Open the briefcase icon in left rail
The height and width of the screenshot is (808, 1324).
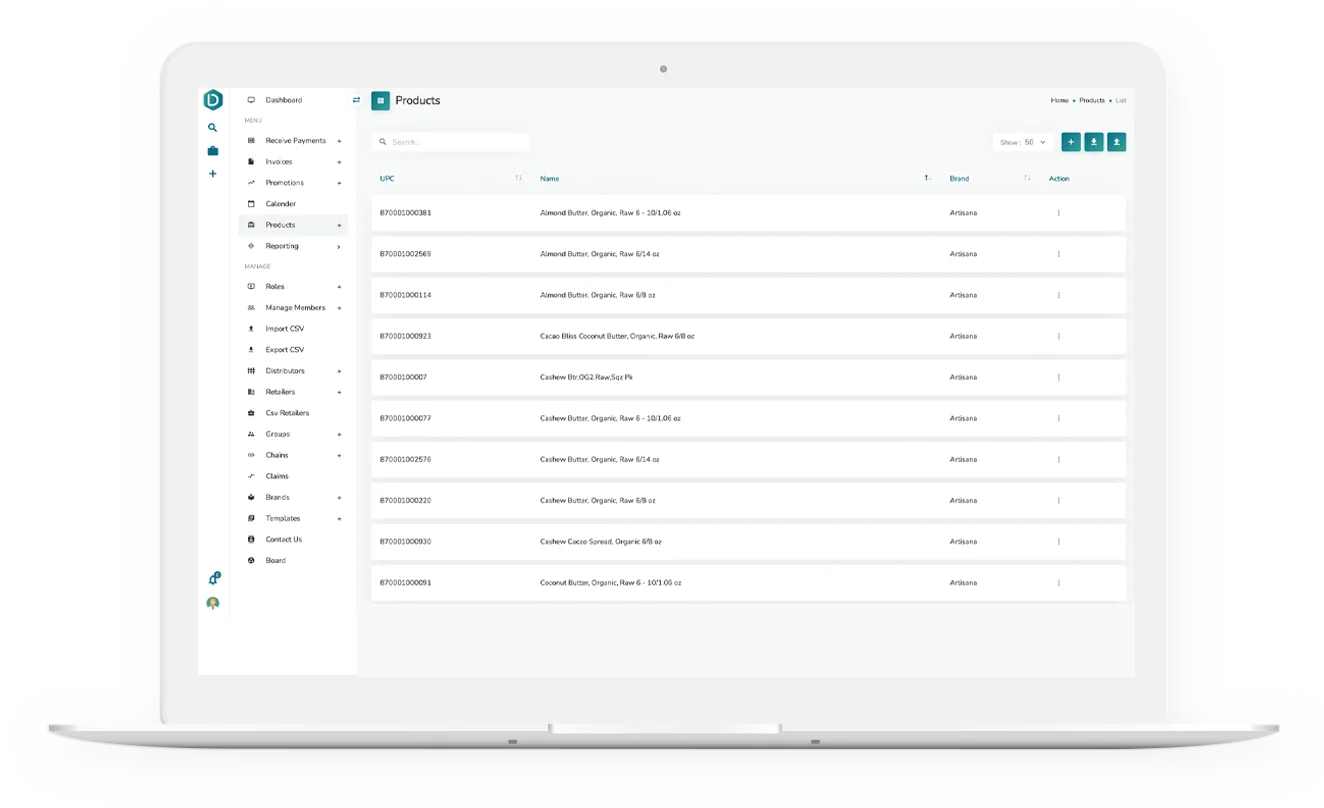pyautogui.click(x=212, y=151)
